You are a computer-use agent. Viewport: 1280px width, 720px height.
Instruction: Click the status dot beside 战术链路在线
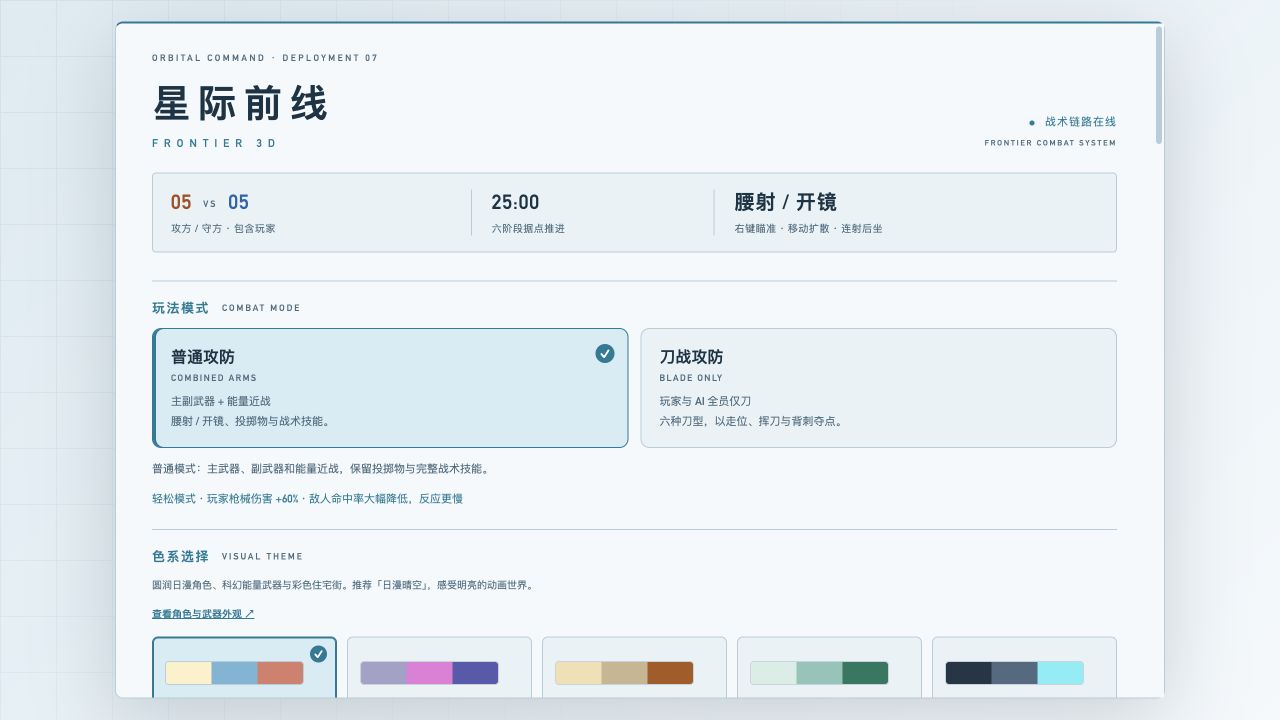pyautogui.click(x=1032, y=123)
